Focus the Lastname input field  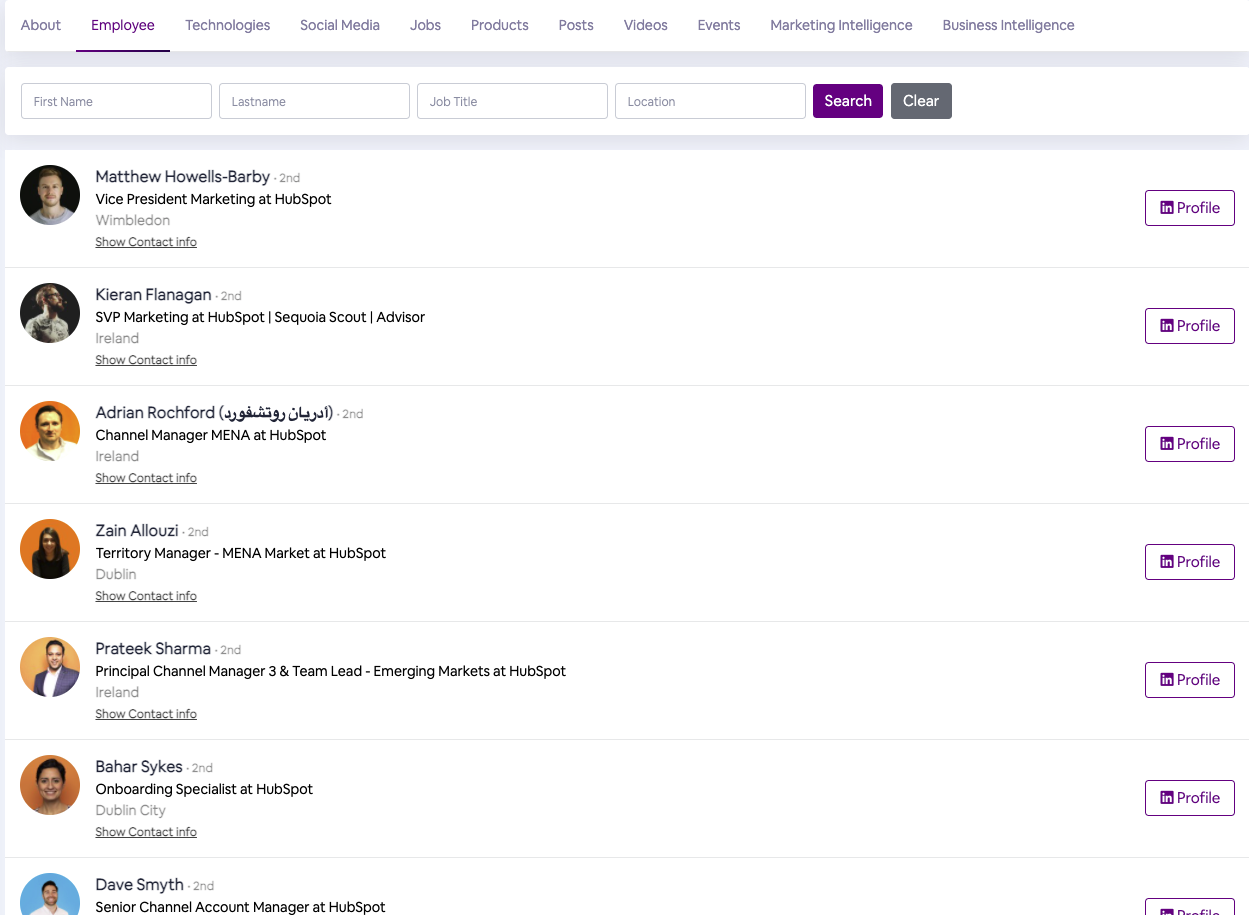click(x=314, y=101)
